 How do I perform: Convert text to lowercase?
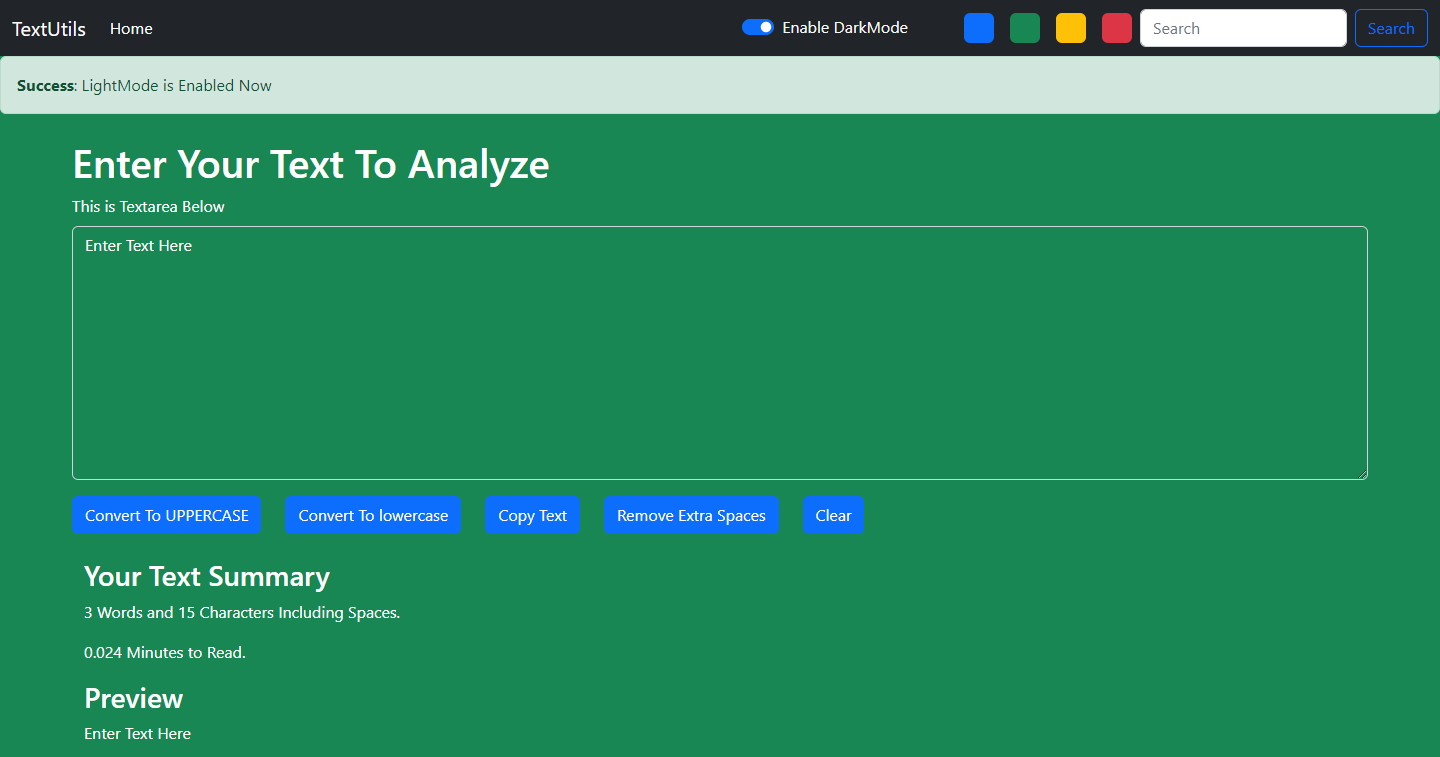pyautogui.click(x=373, y=515)
